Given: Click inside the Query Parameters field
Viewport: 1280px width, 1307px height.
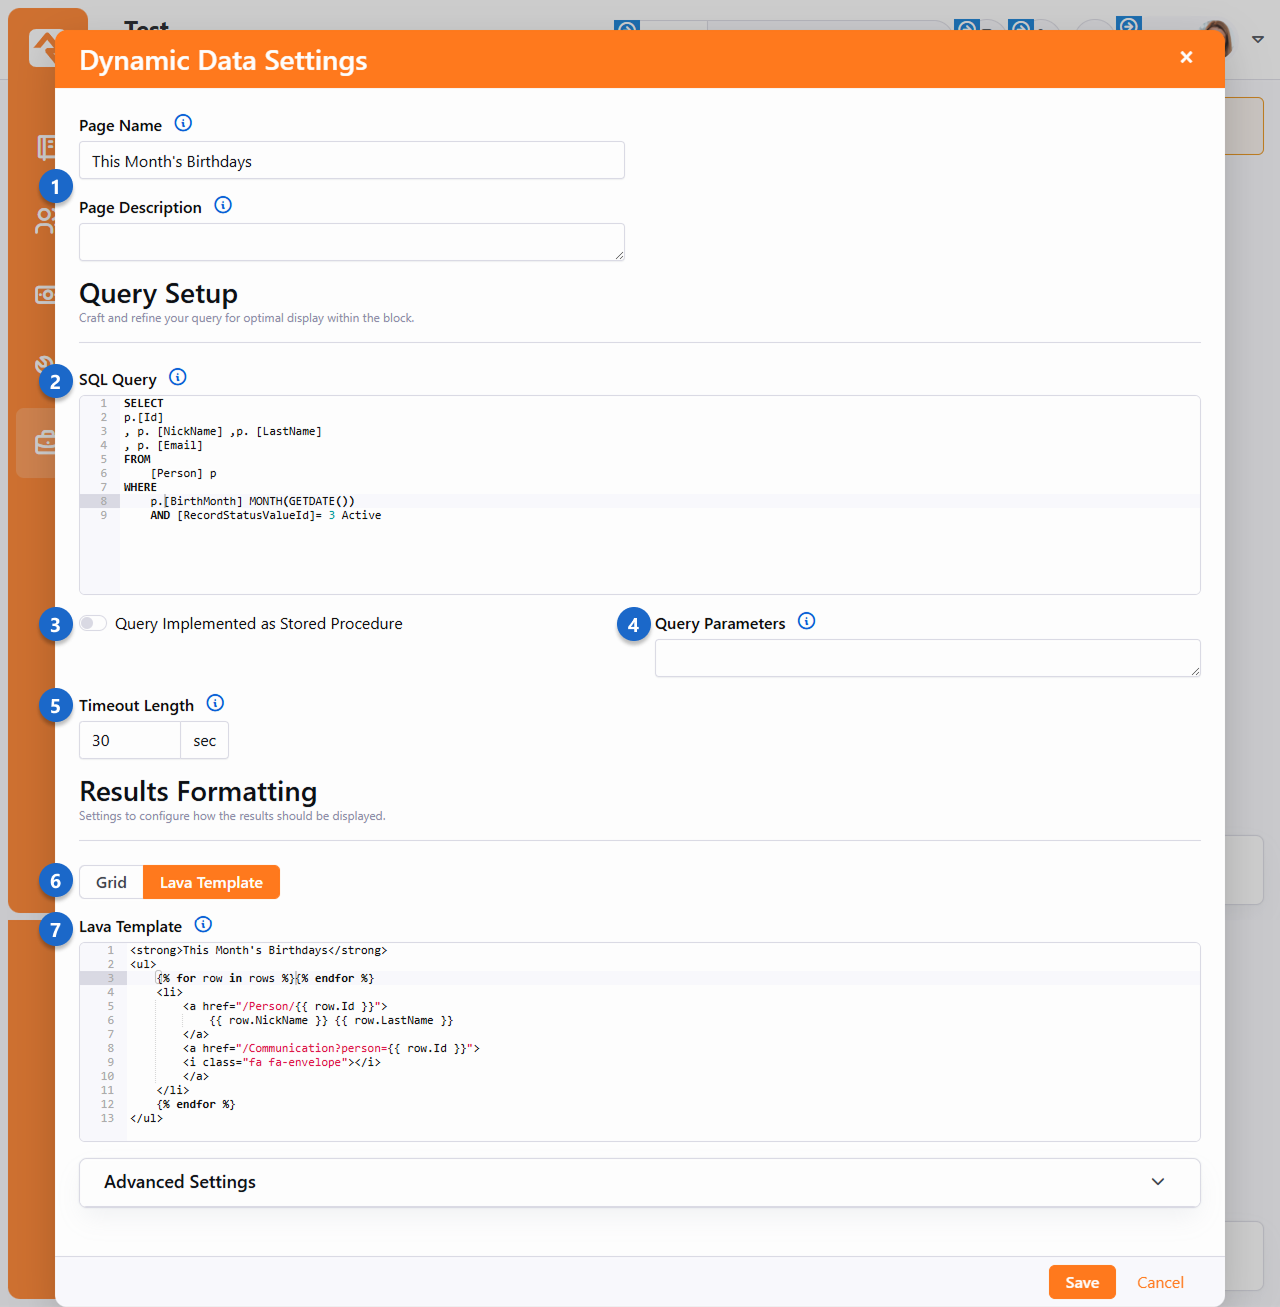Looking at the screenshot, I should point(927,658).
